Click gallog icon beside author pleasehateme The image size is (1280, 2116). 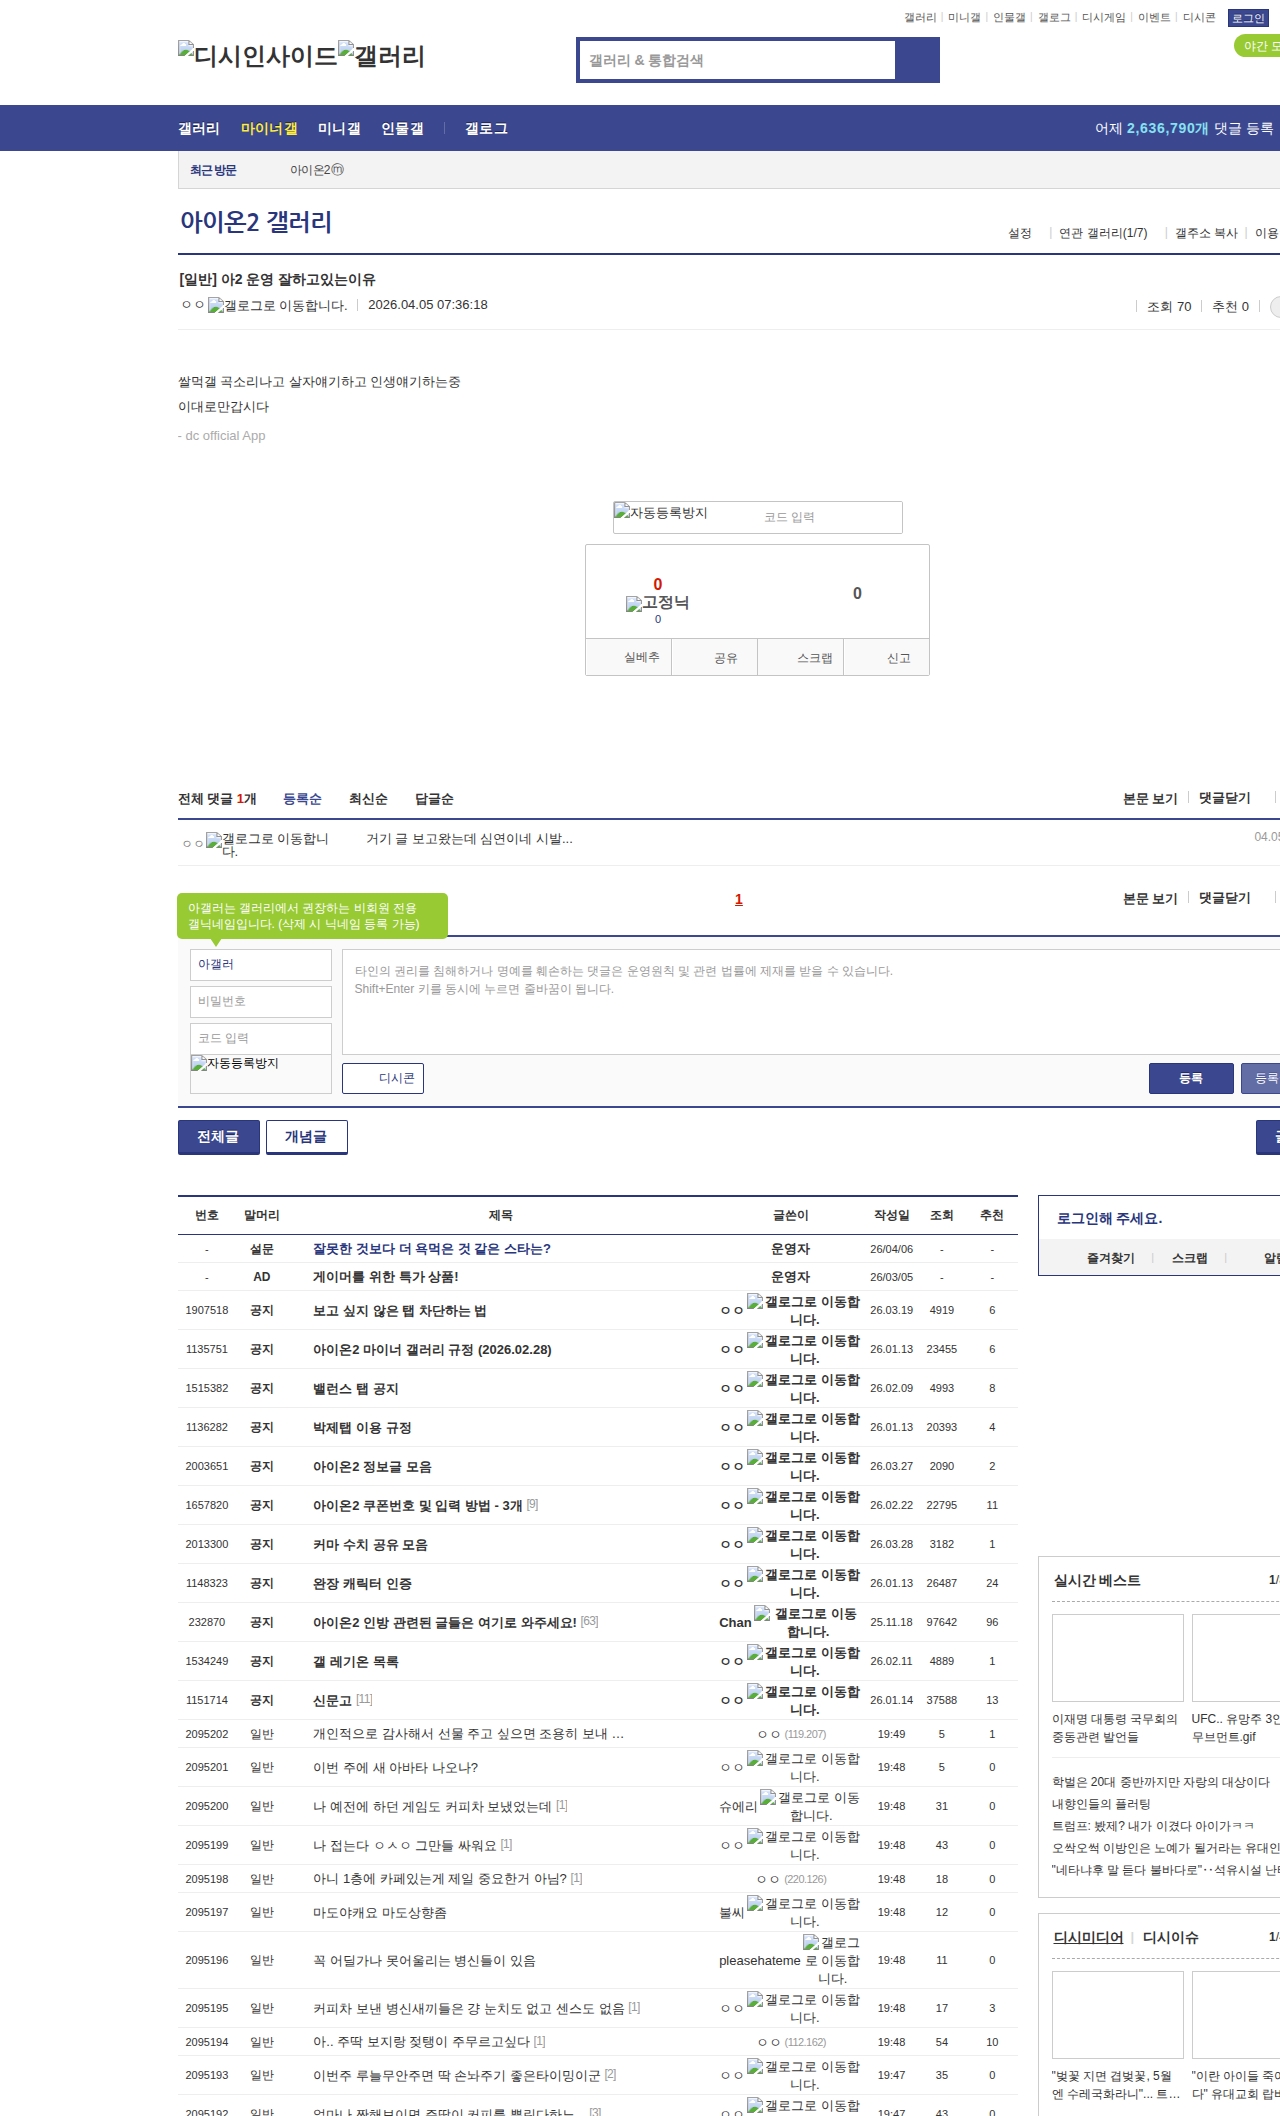click(x=811, y=1942)
